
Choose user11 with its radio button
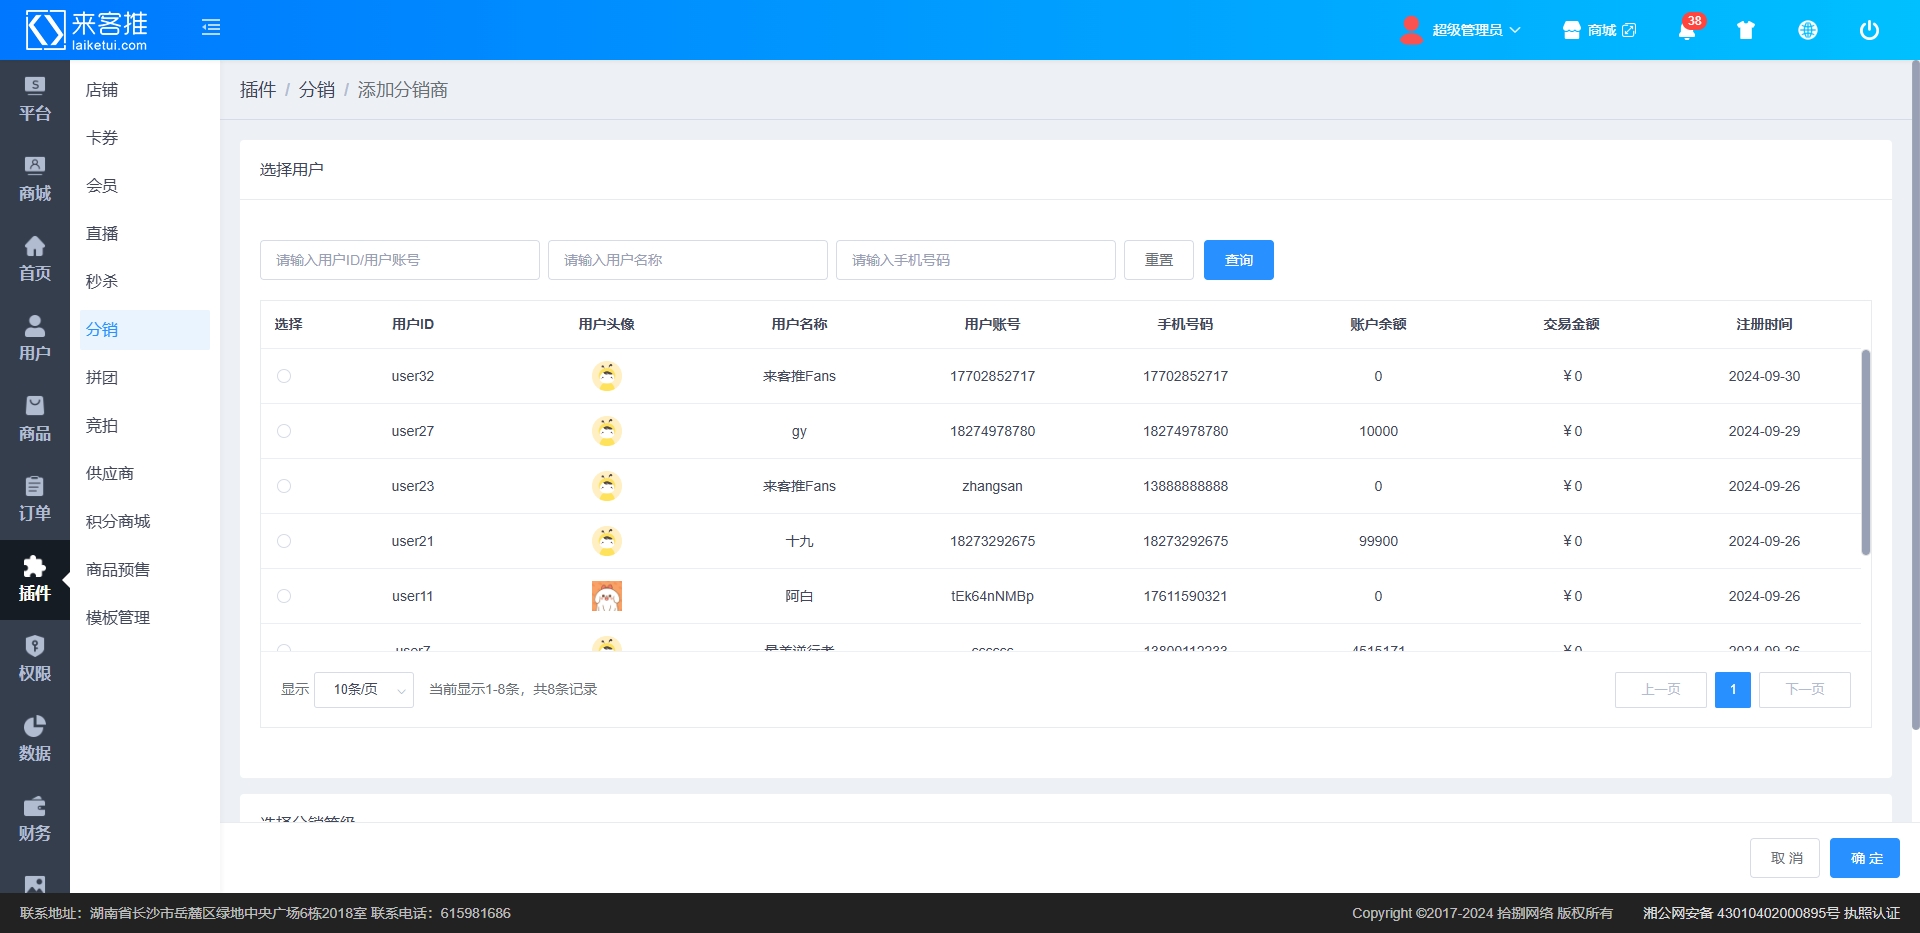(284, 596)
